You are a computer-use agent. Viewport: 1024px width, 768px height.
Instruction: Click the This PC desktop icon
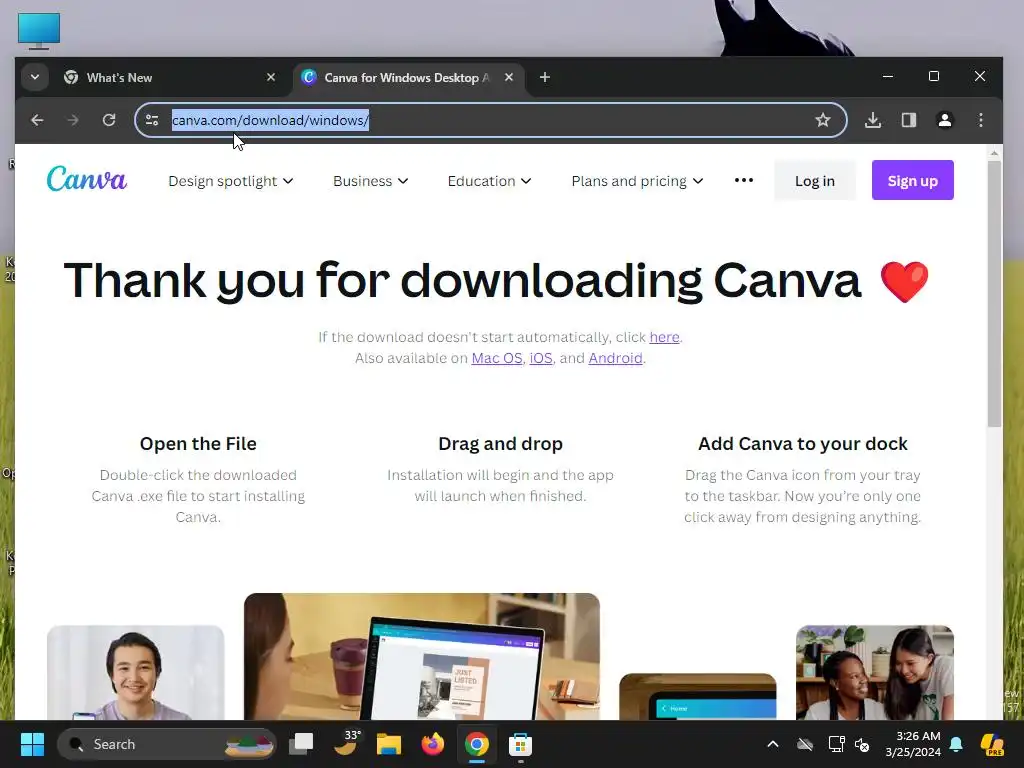pyautogui.click(x=39, y=30)
